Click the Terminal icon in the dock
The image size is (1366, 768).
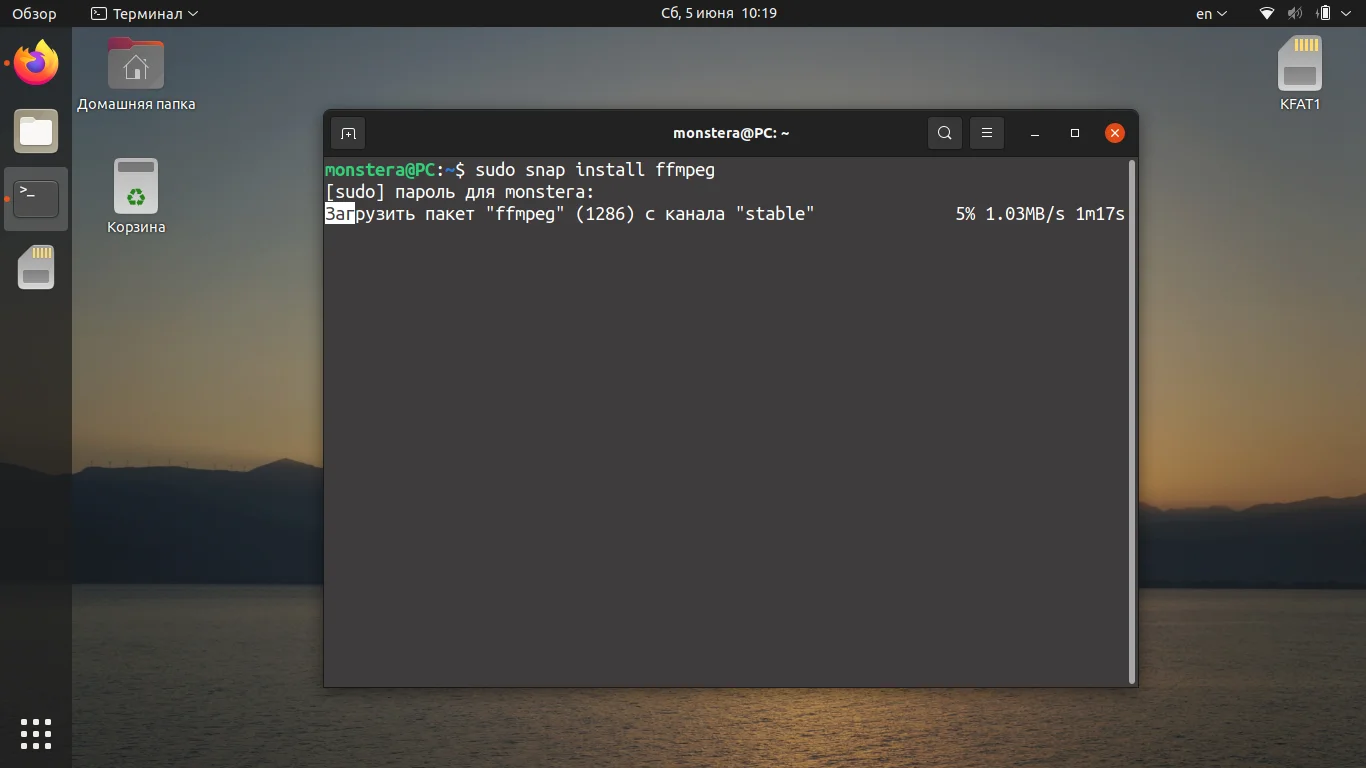[x=35, y=198]
